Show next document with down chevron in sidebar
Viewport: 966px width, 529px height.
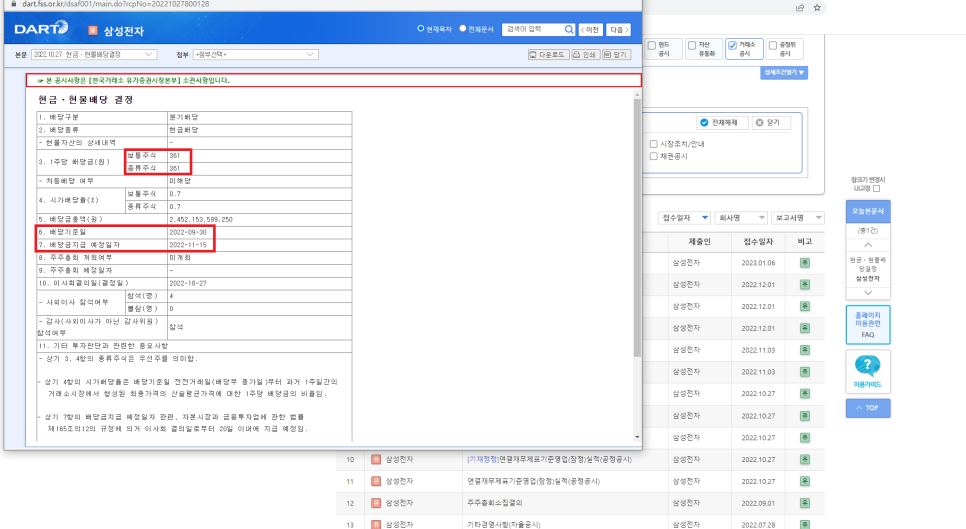pos(868,293)
